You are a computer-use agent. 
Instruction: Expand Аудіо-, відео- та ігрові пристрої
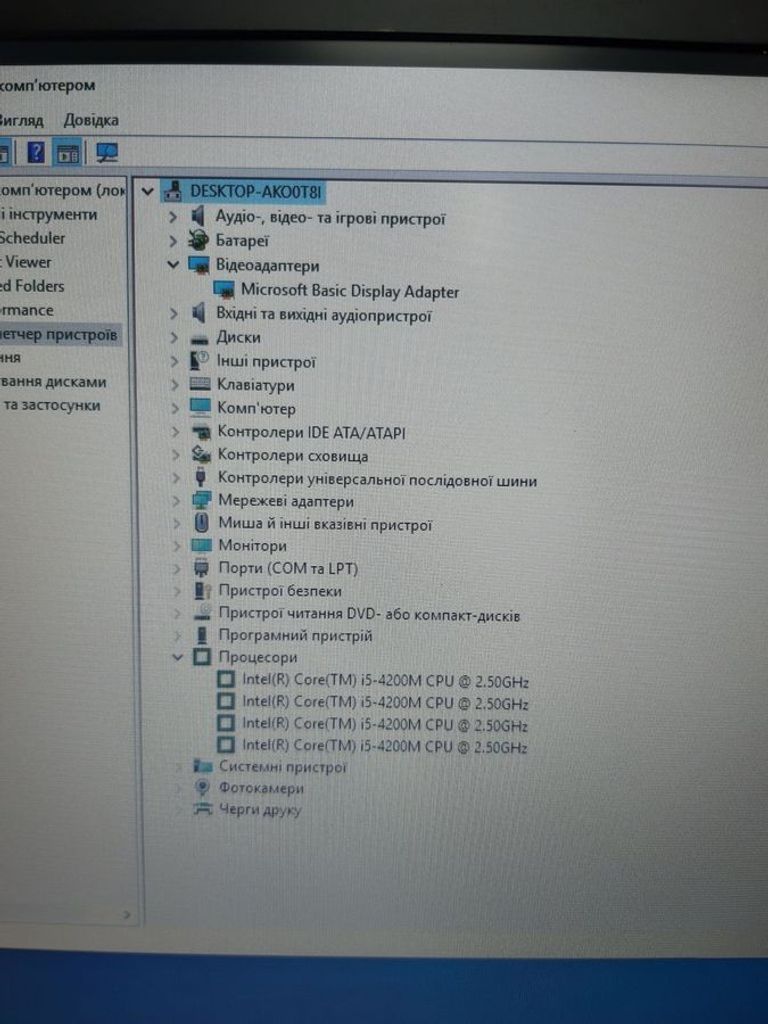172,216
